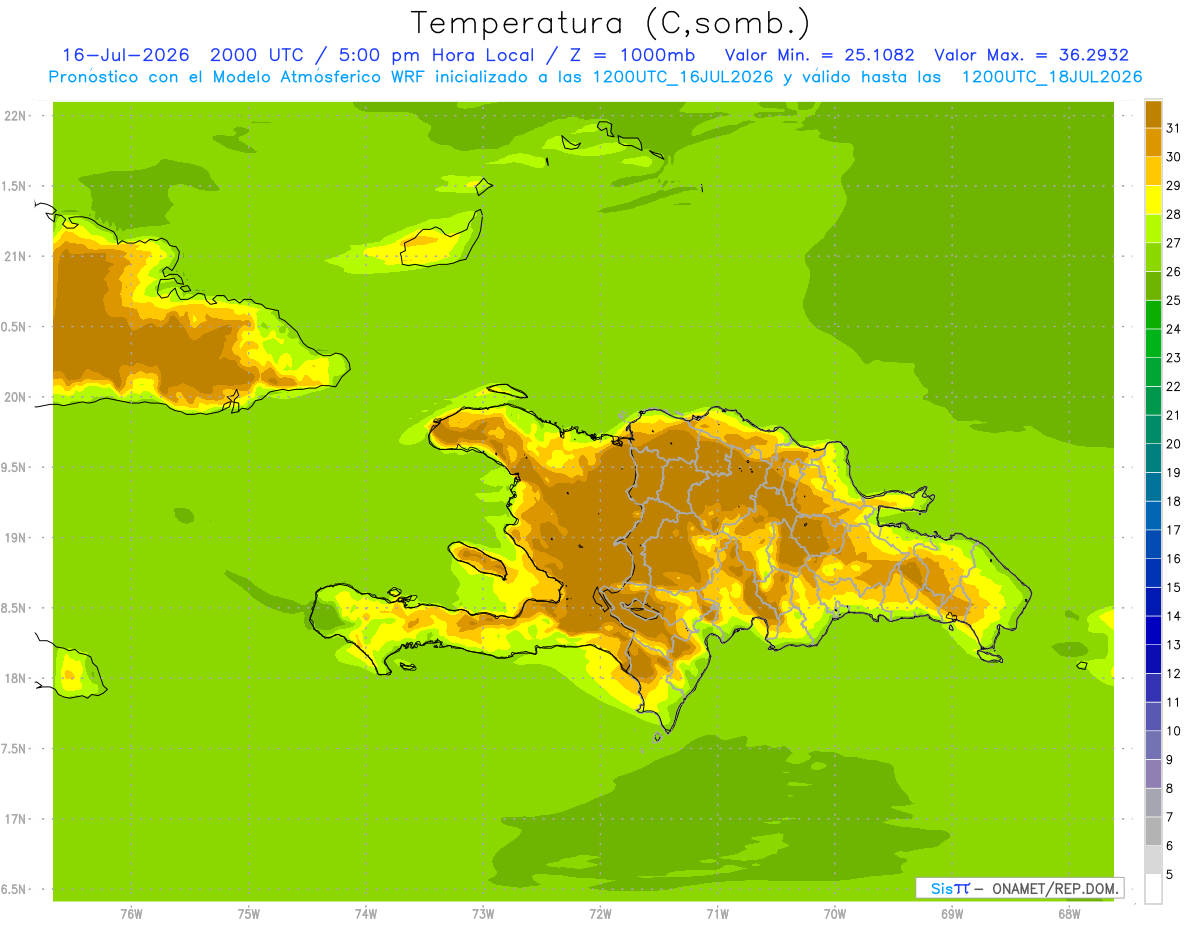Click white swatch below 5
Screen dimensions: 1200x927
(x=1153, y=889)
